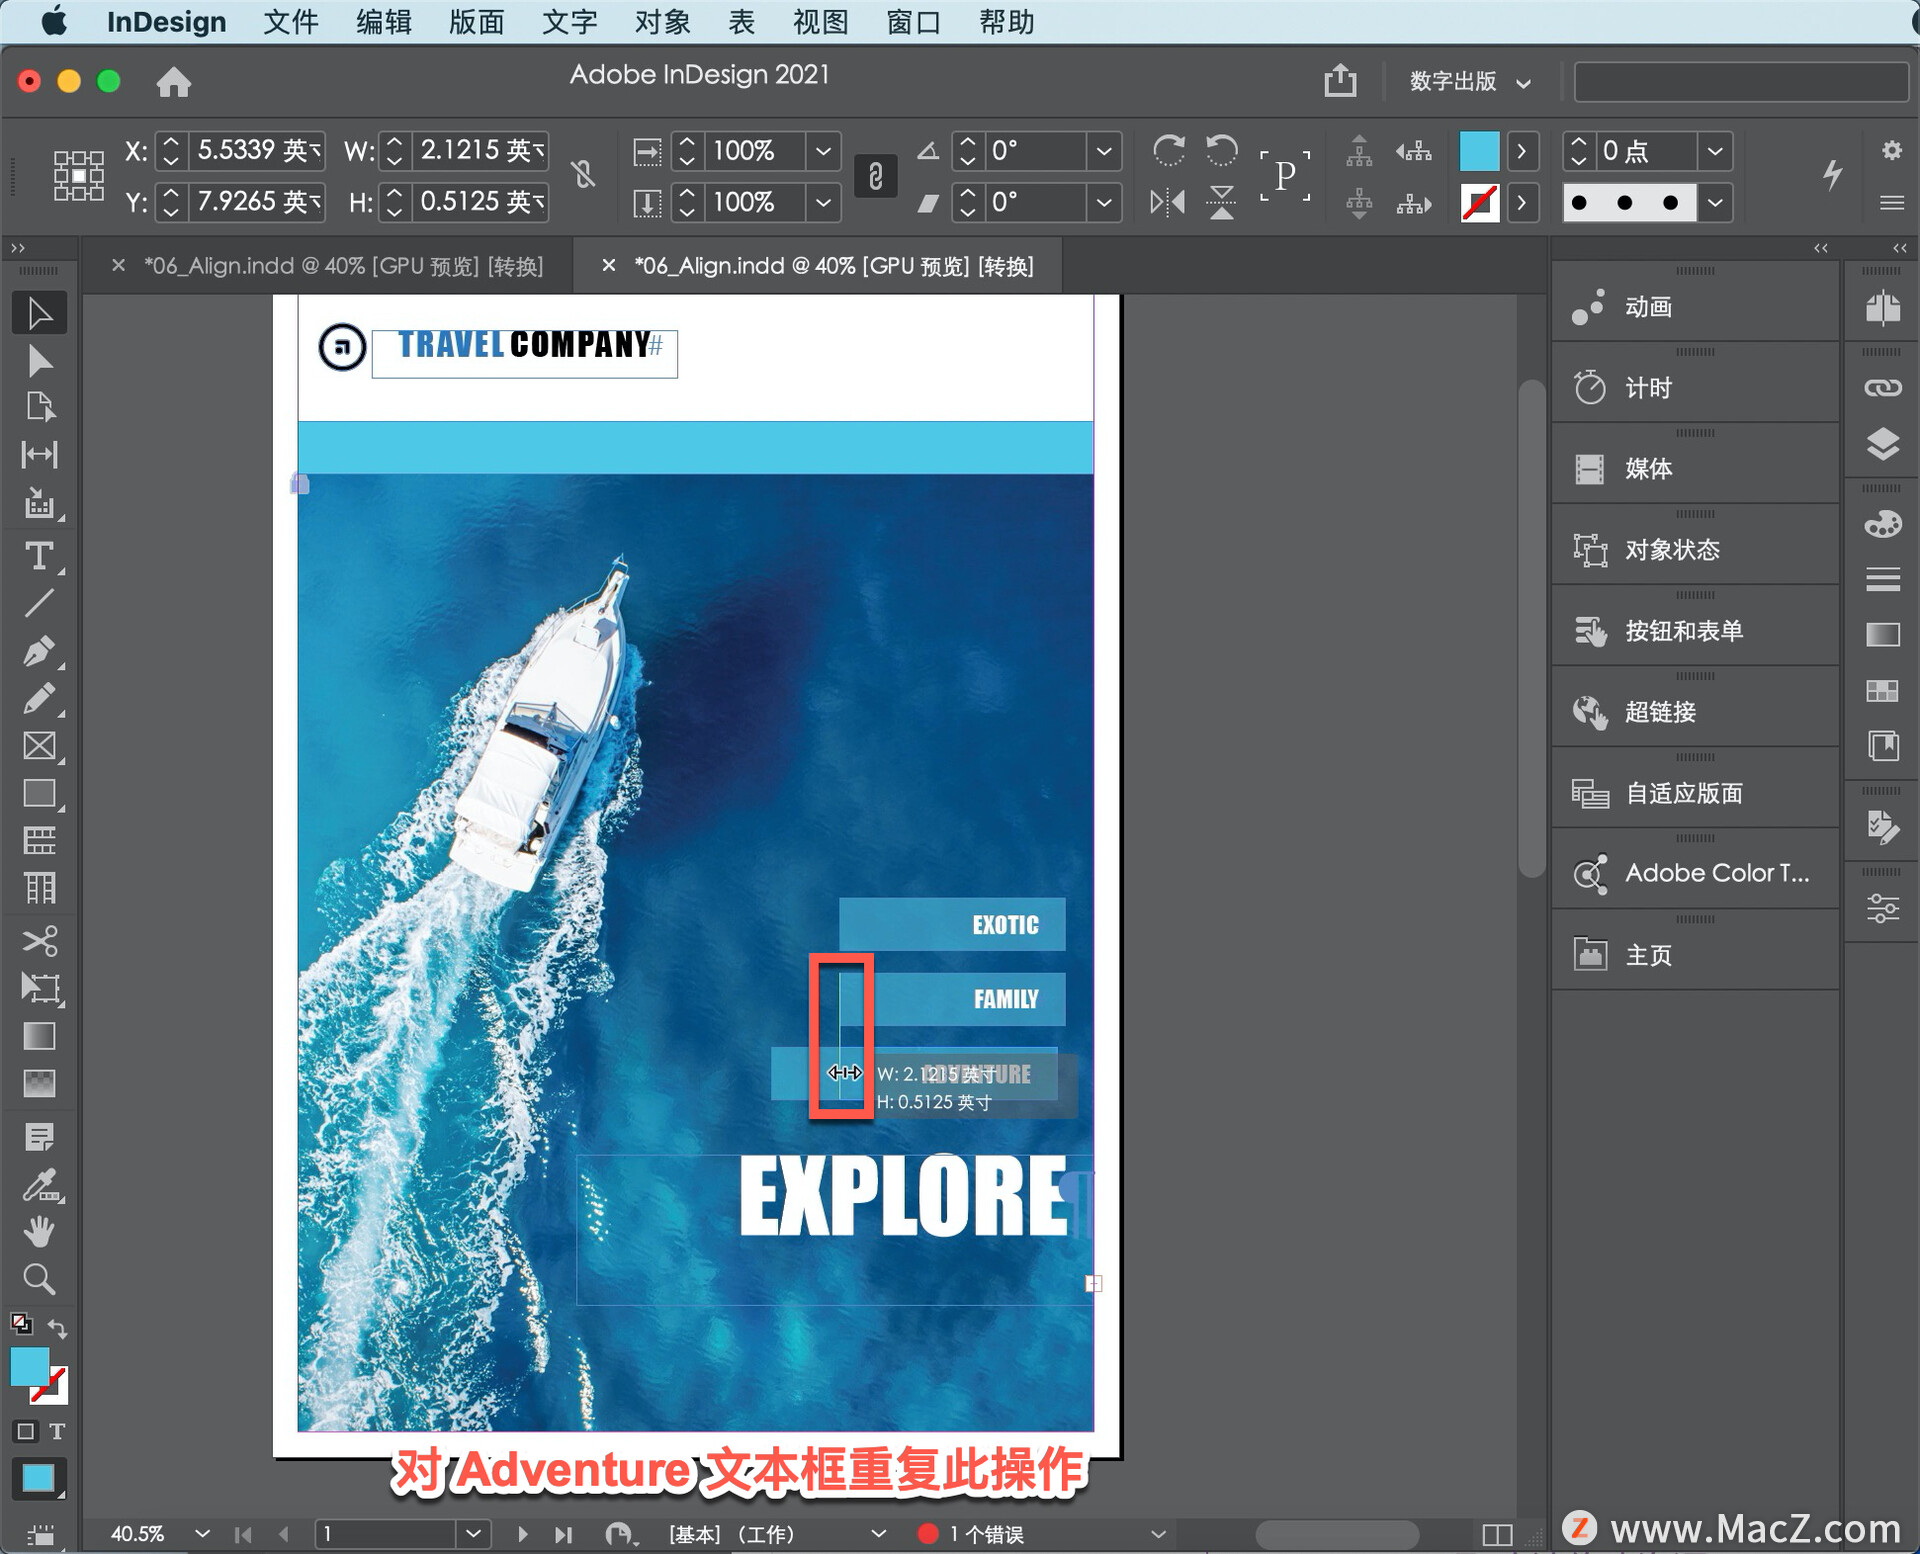
Task: Toggle split layout view button
Action: [1497, 1534]
